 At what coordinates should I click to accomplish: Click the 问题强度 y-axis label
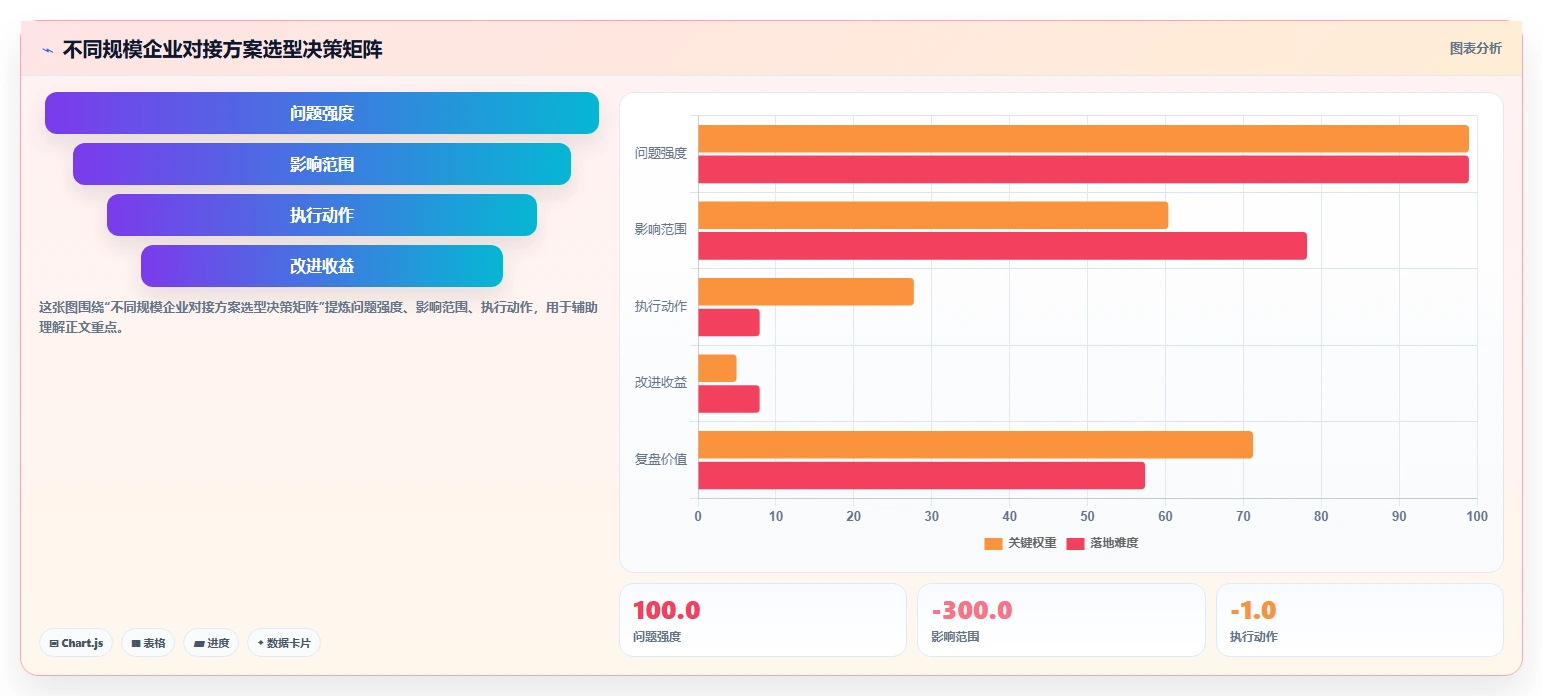coord(661,154)
